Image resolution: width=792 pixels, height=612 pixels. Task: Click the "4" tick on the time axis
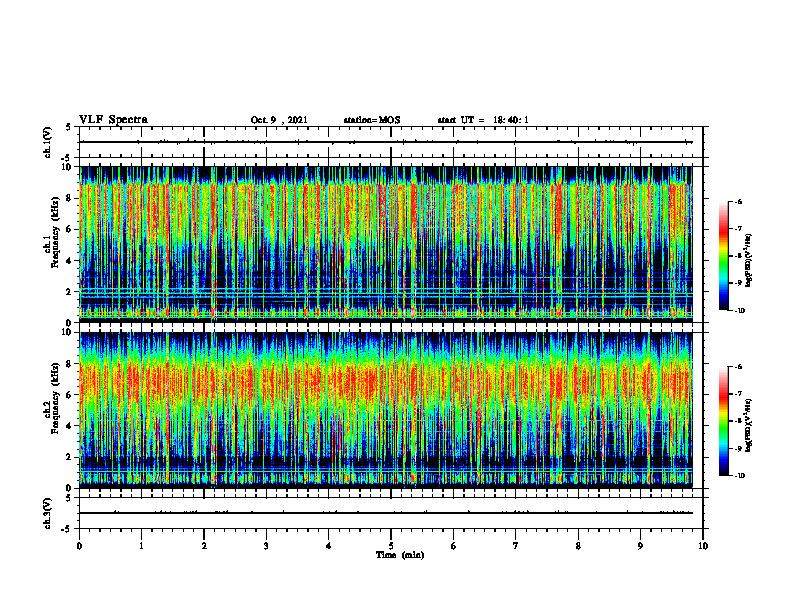(x=328, y=546)
